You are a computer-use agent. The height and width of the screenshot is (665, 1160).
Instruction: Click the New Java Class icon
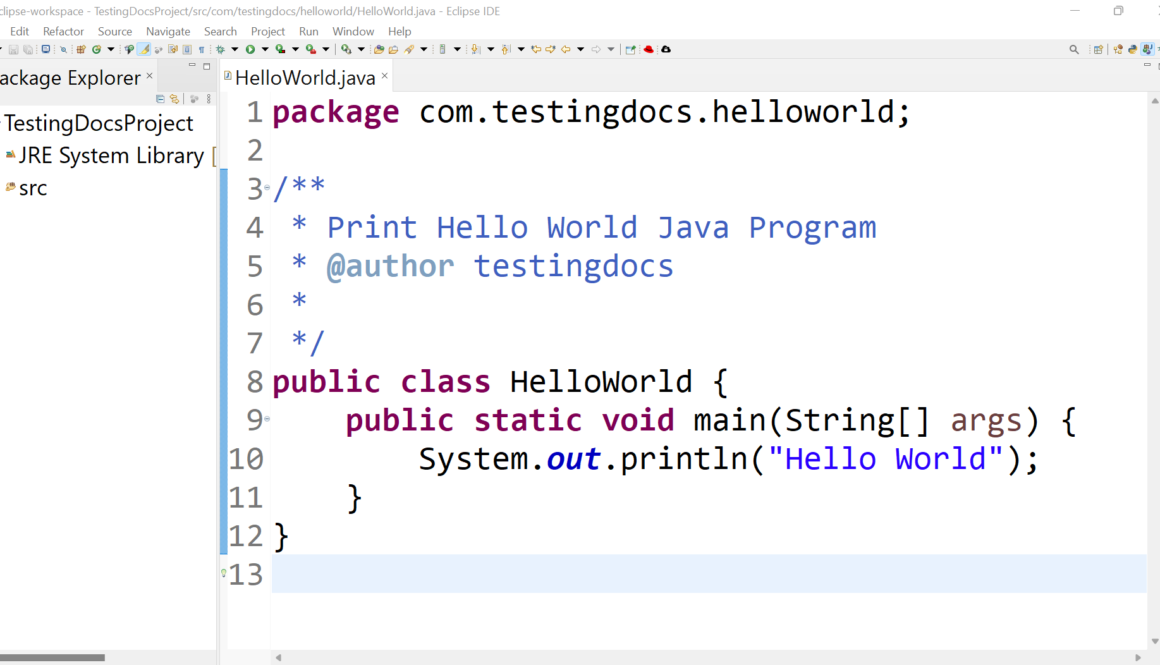point(97,49)
